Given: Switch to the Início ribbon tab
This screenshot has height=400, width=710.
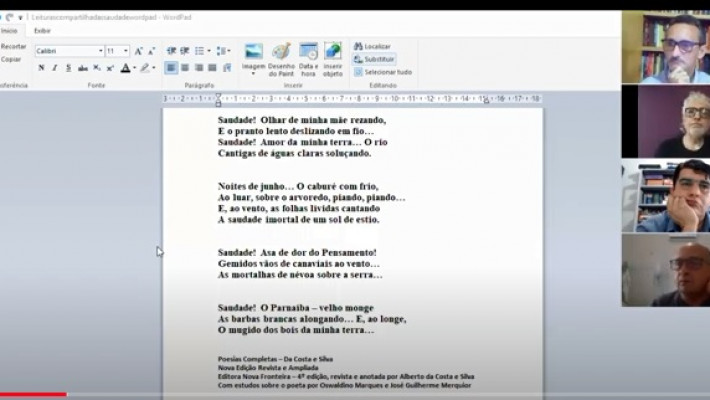Looking at the screenshot, I should 9,31.
